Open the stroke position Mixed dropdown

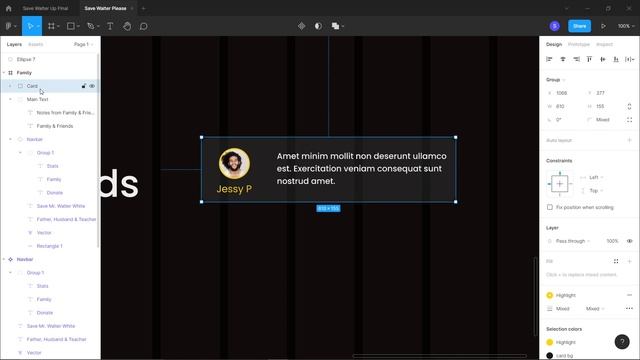[595, 309]
